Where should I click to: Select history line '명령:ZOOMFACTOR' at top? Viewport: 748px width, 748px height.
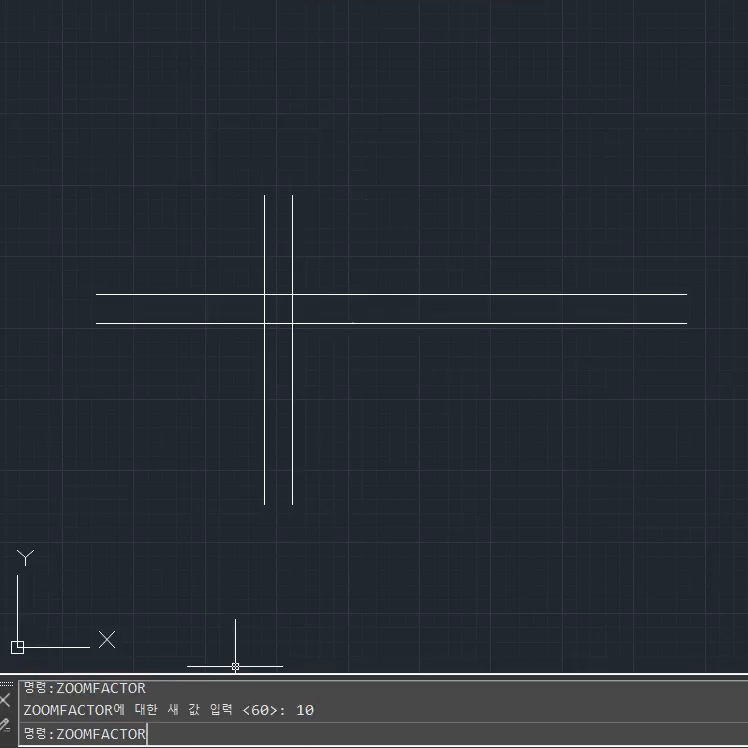(x=84, y=688)
